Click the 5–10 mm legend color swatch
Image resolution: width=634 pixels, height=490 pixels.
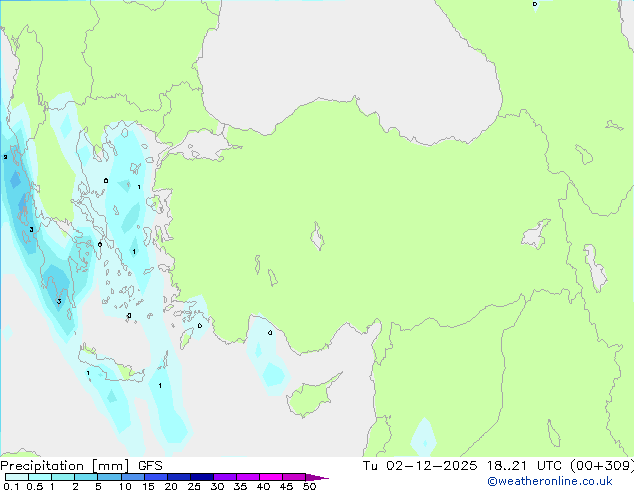[109, 477]
